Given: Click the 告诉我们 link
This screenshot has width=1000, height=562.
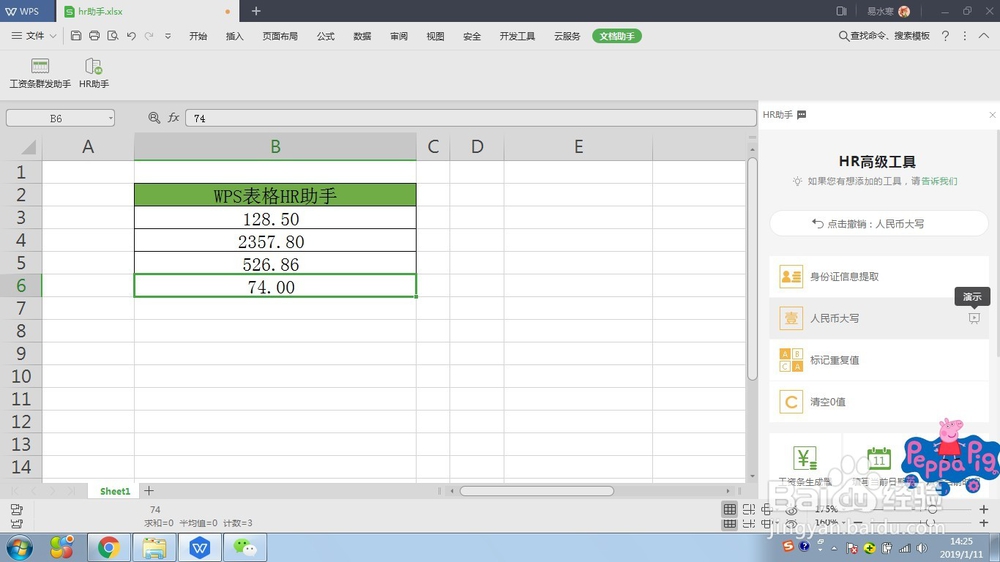Looking at the screenshot, I should (x=939, y=181).
